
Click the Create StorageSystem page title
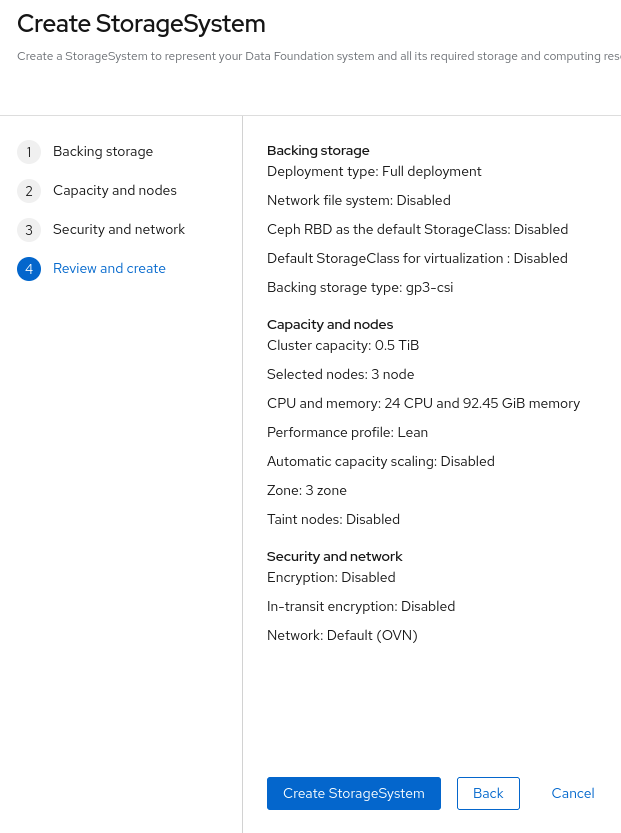point(142,23)
